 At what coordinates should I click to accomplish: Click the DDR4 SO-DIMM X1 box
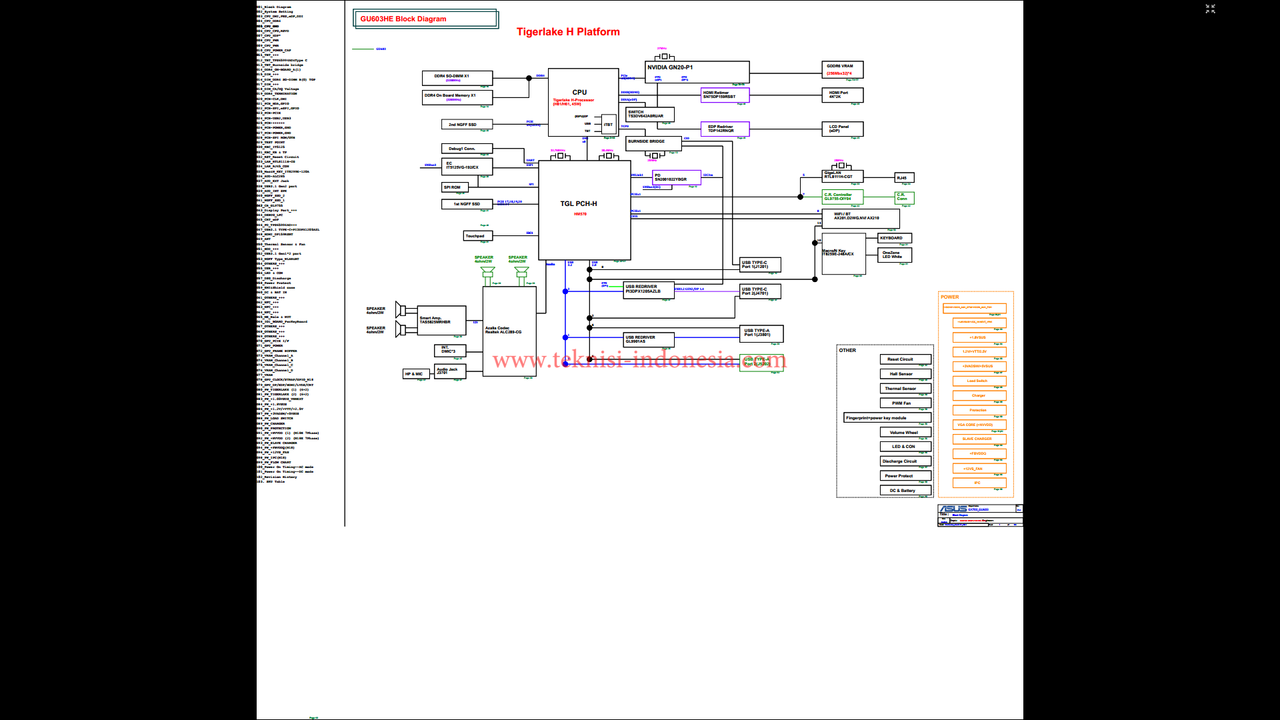point(458,77)
